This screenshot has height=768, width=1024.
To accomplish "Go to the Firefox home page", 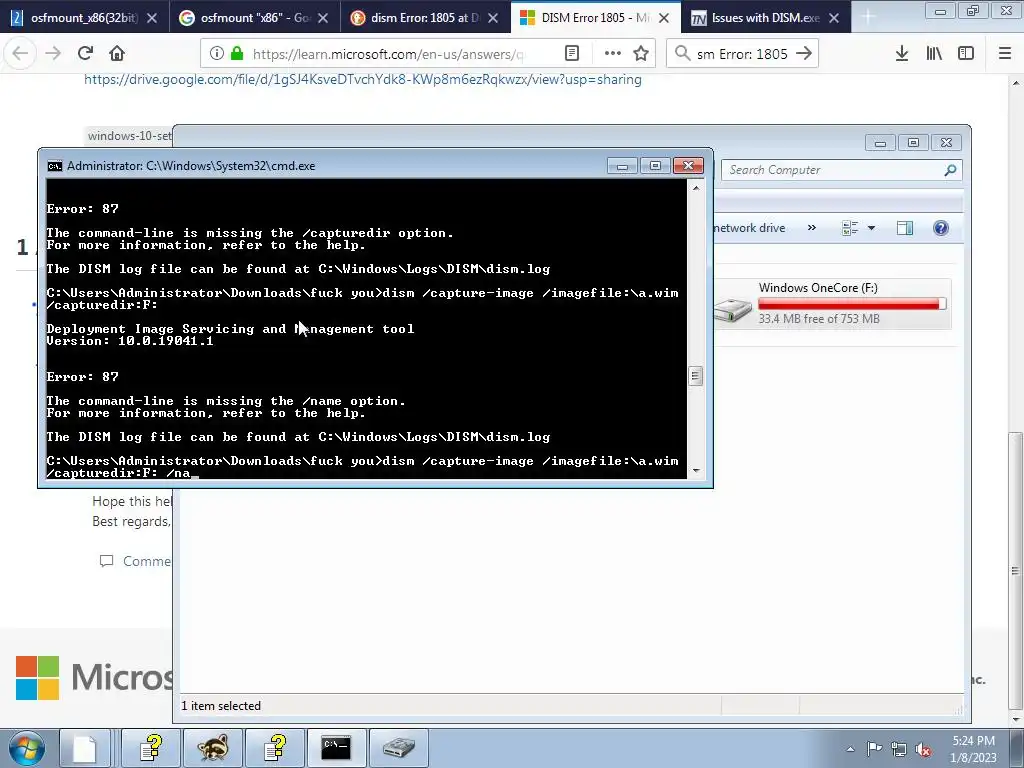I will (117, 54).
